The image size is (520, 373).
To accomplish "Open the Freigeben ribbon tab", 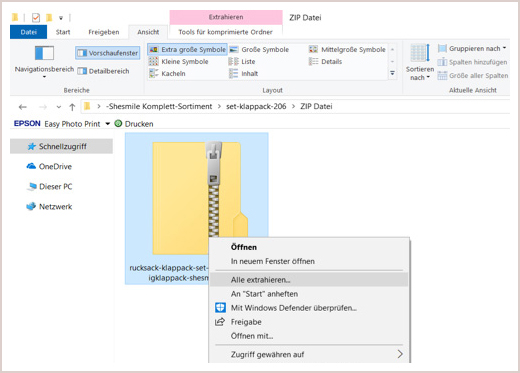I will [103, 32].
